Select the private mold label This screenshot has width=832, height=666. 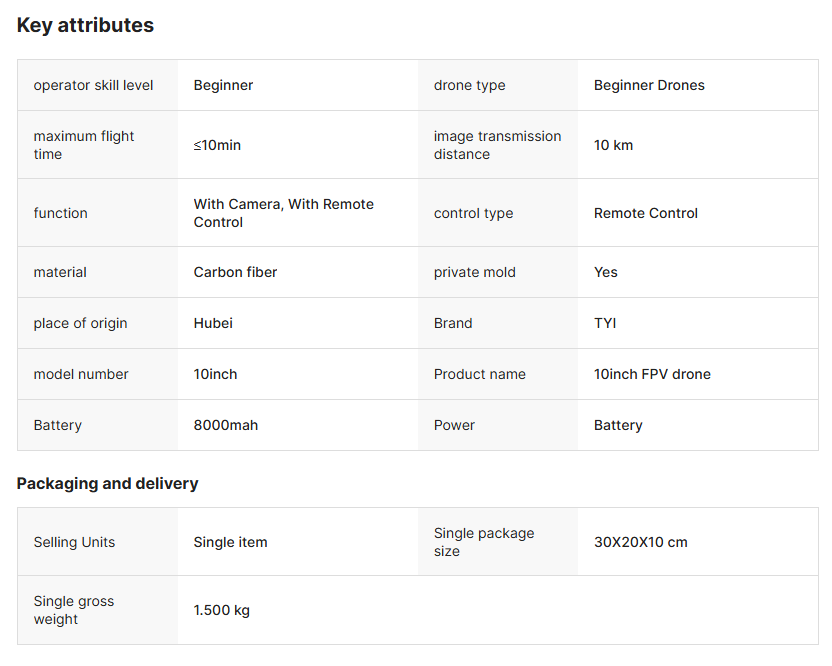coord(474,272)
